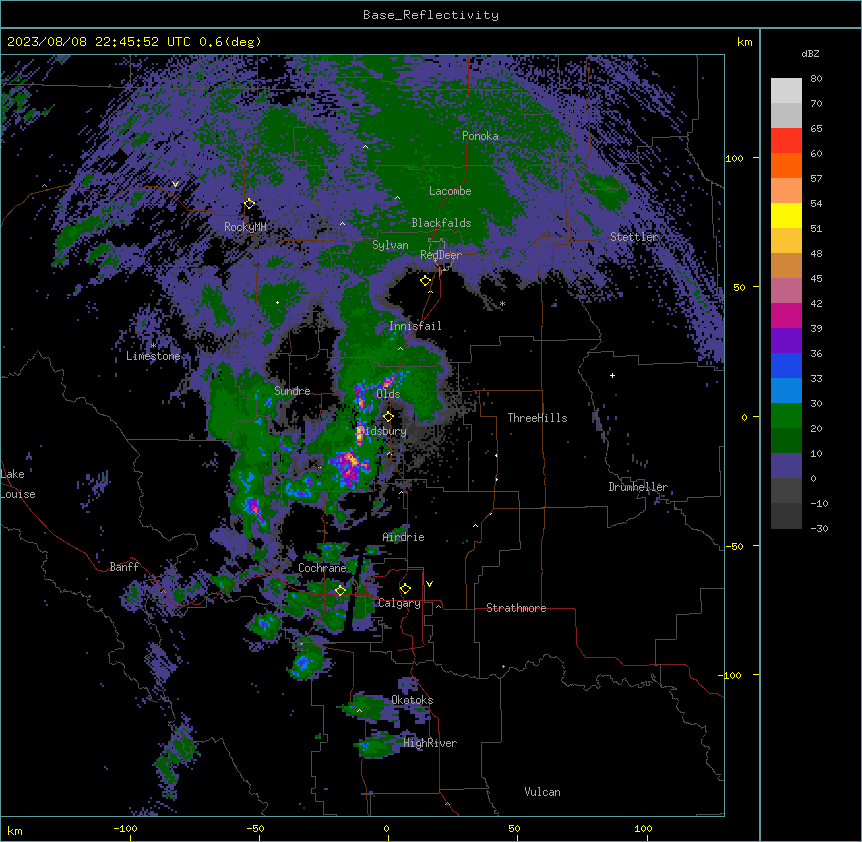Click the white 70-80 dBZ legend swatch
862x842 pixels.
(786, 90)
